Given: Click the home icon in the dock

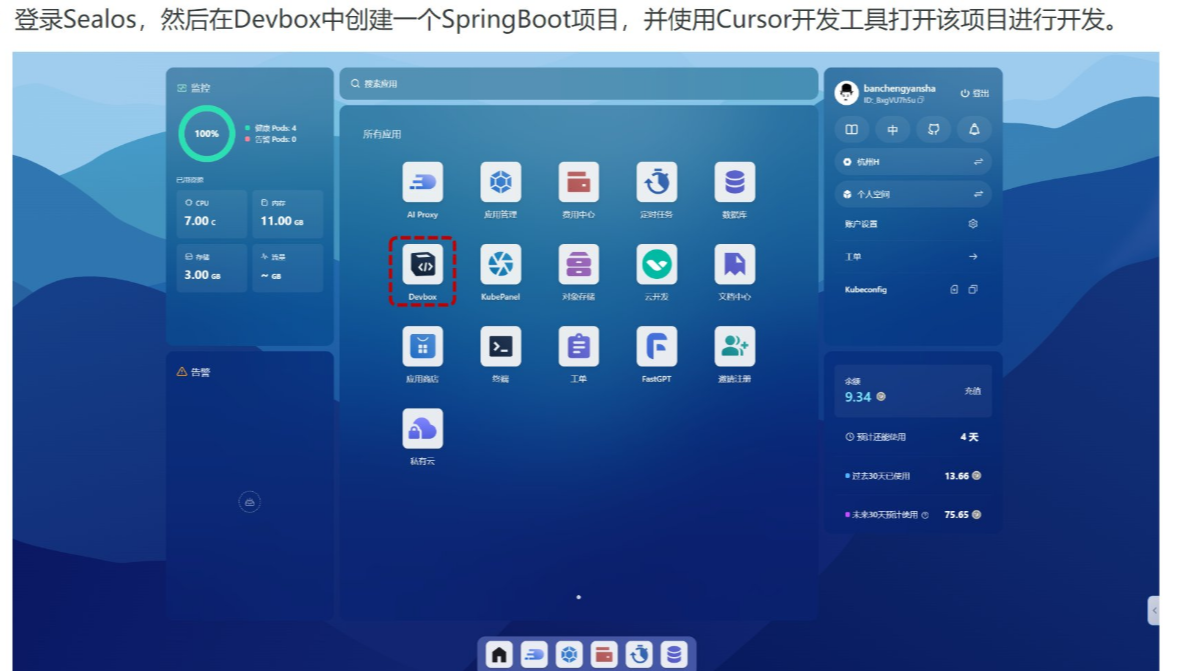Looking at the screenshot, I should (x=499, y=654).
